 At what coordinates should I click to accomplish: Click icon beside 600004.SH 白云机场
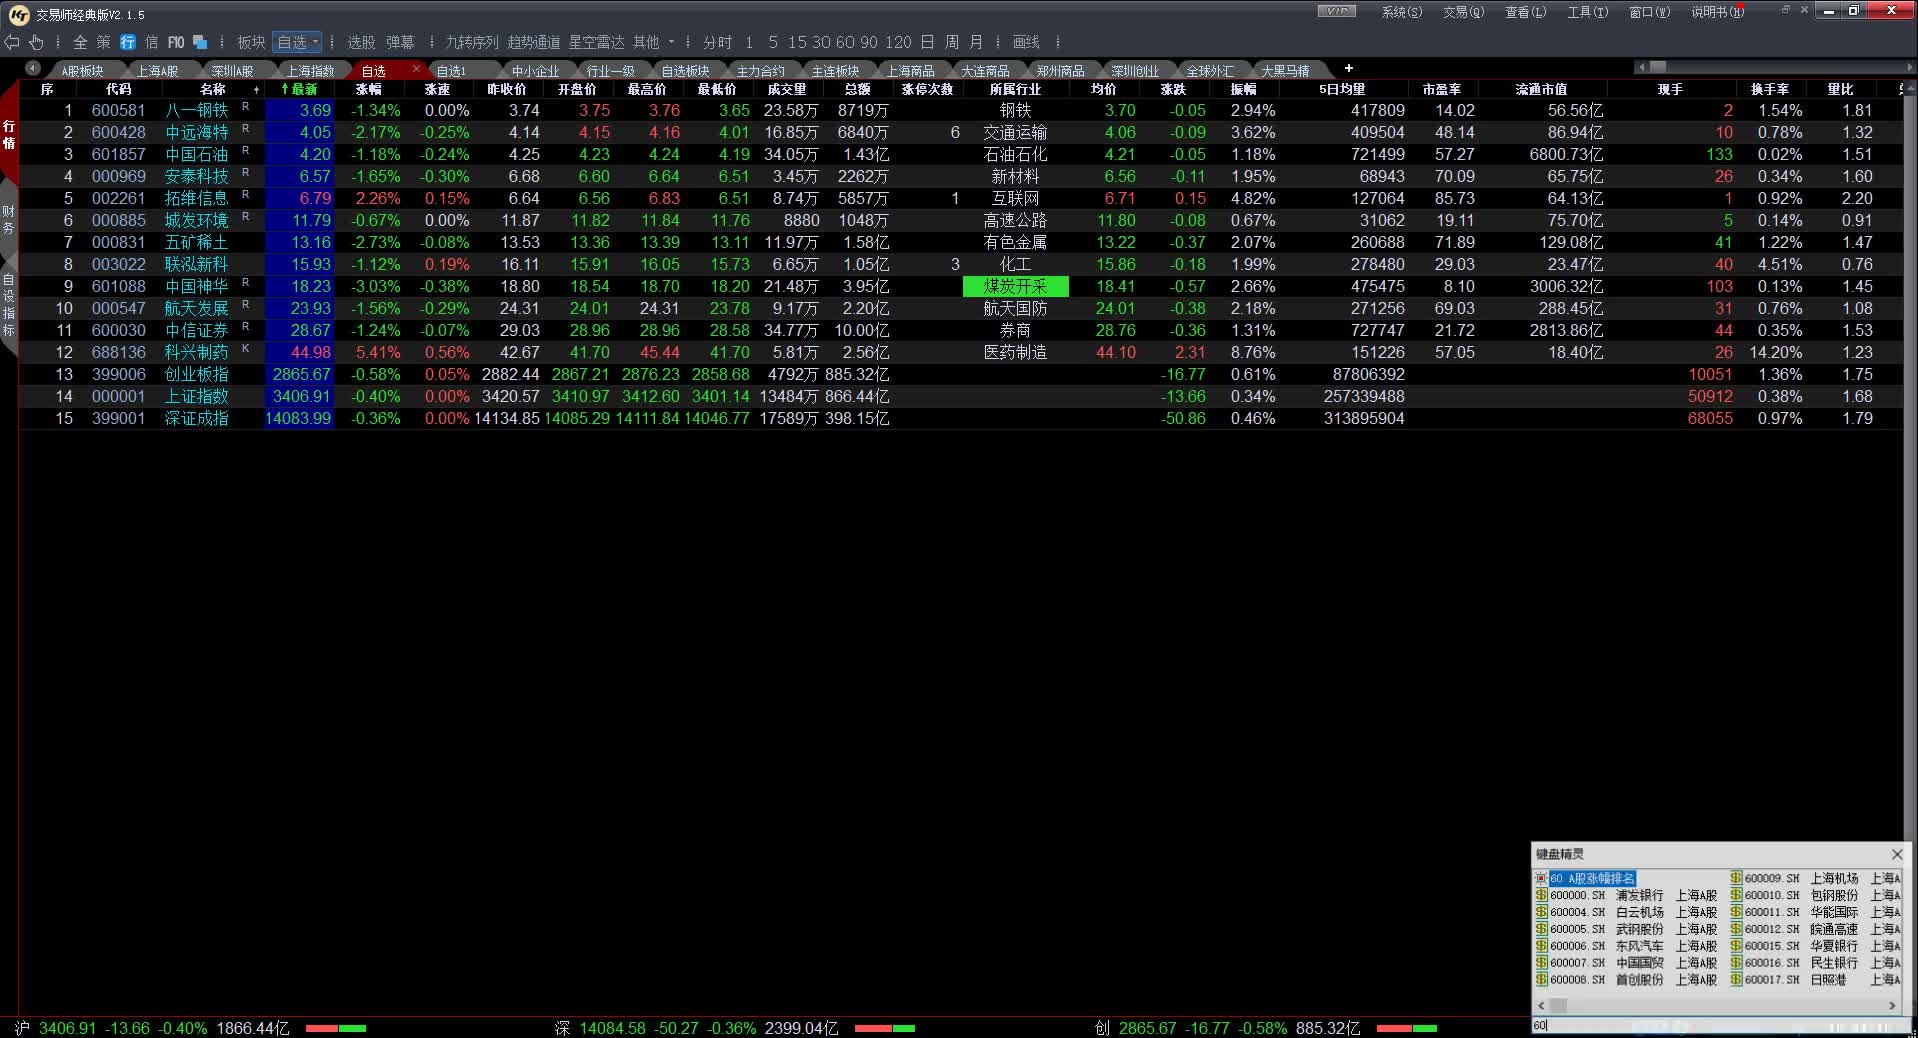tap(1541, 912)
